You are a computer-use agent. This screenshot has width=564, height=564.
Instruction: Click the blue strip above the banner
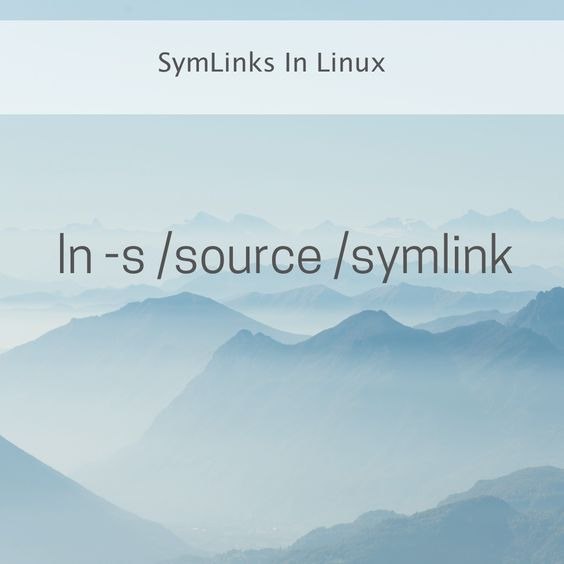click(x=282, y=10)
